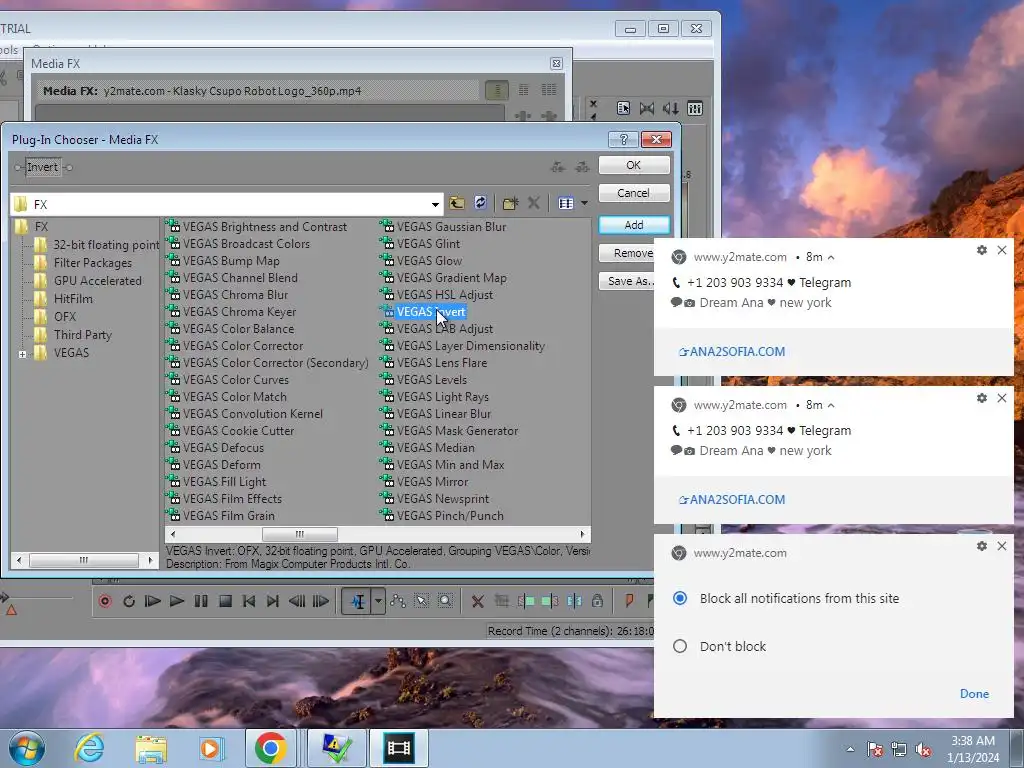This screenshot has height=768, width=1024.
Task: Open the Windows Start menu
Action: (x=26, y=748)
